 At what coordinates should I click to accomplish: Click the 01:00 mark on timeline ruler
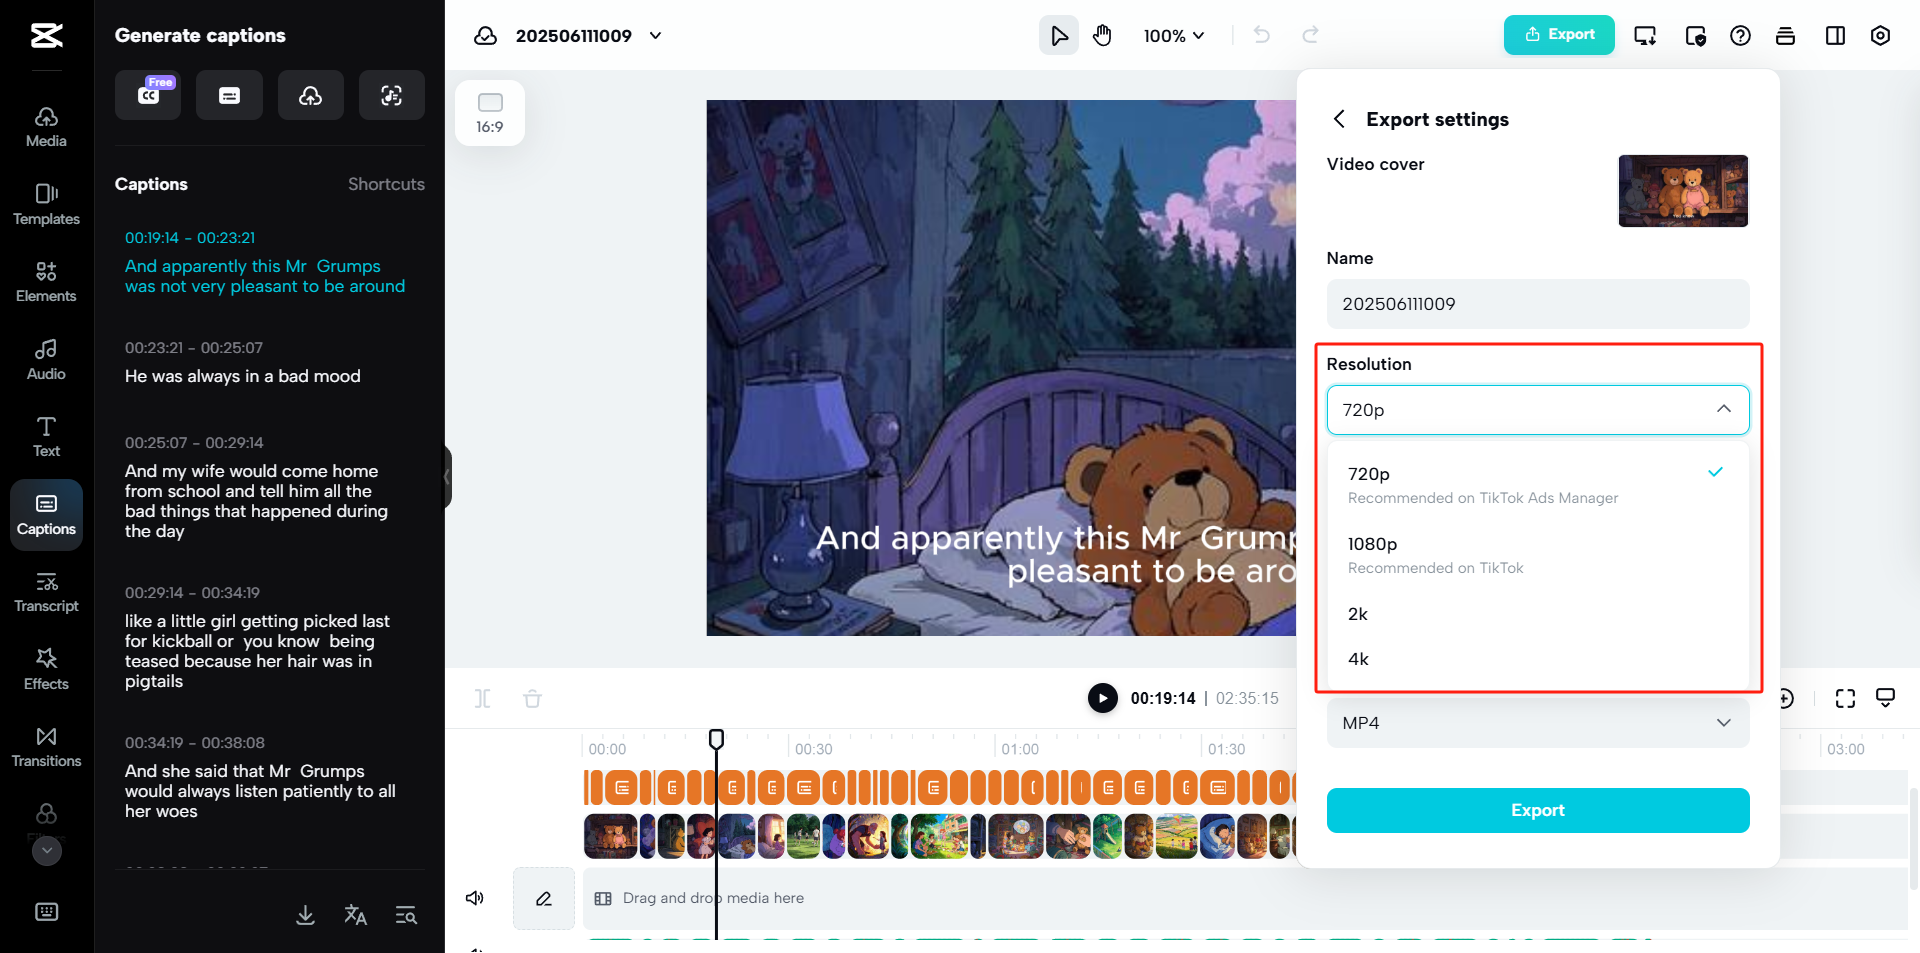coord(1019,749)
